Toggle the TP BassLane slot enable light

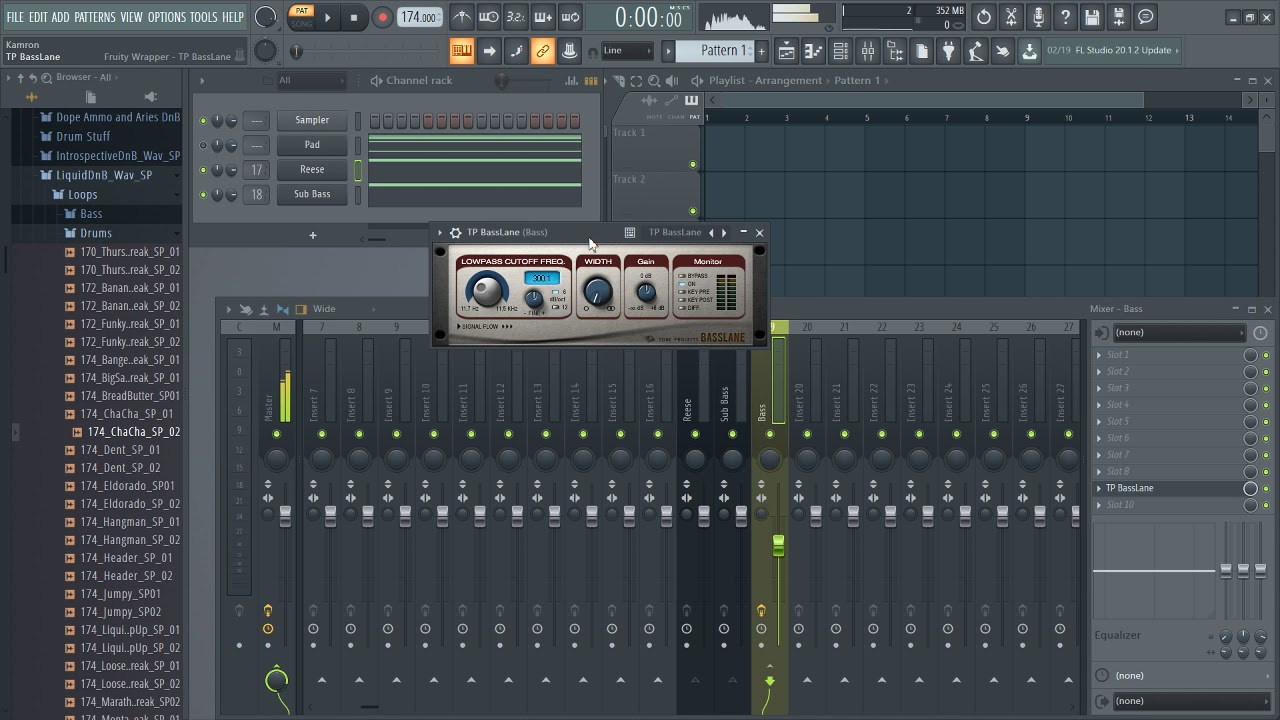(x=1266, y=488)
